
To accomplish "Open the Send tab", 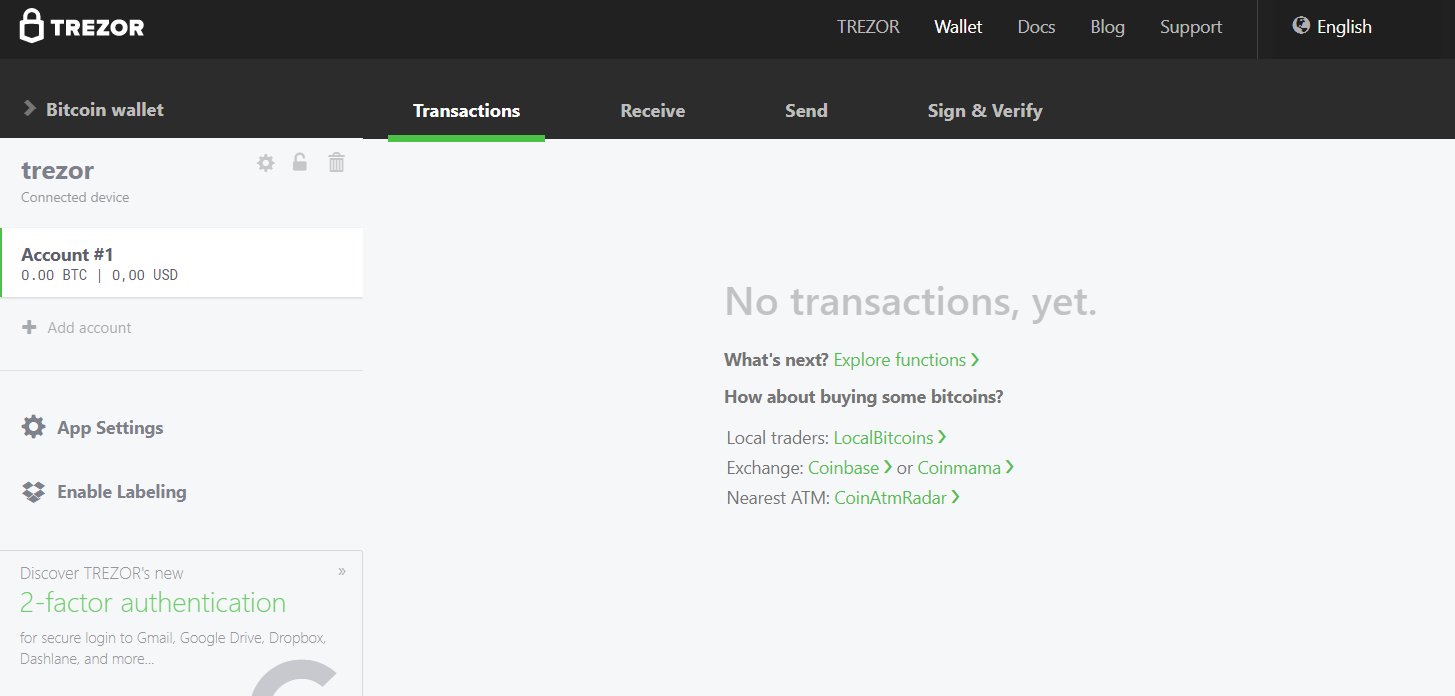I will pyautogui.click(x=806, y=111).
